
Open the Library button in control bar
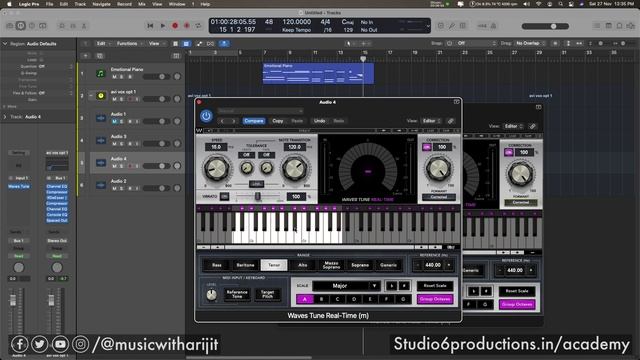tap(10, 26)
